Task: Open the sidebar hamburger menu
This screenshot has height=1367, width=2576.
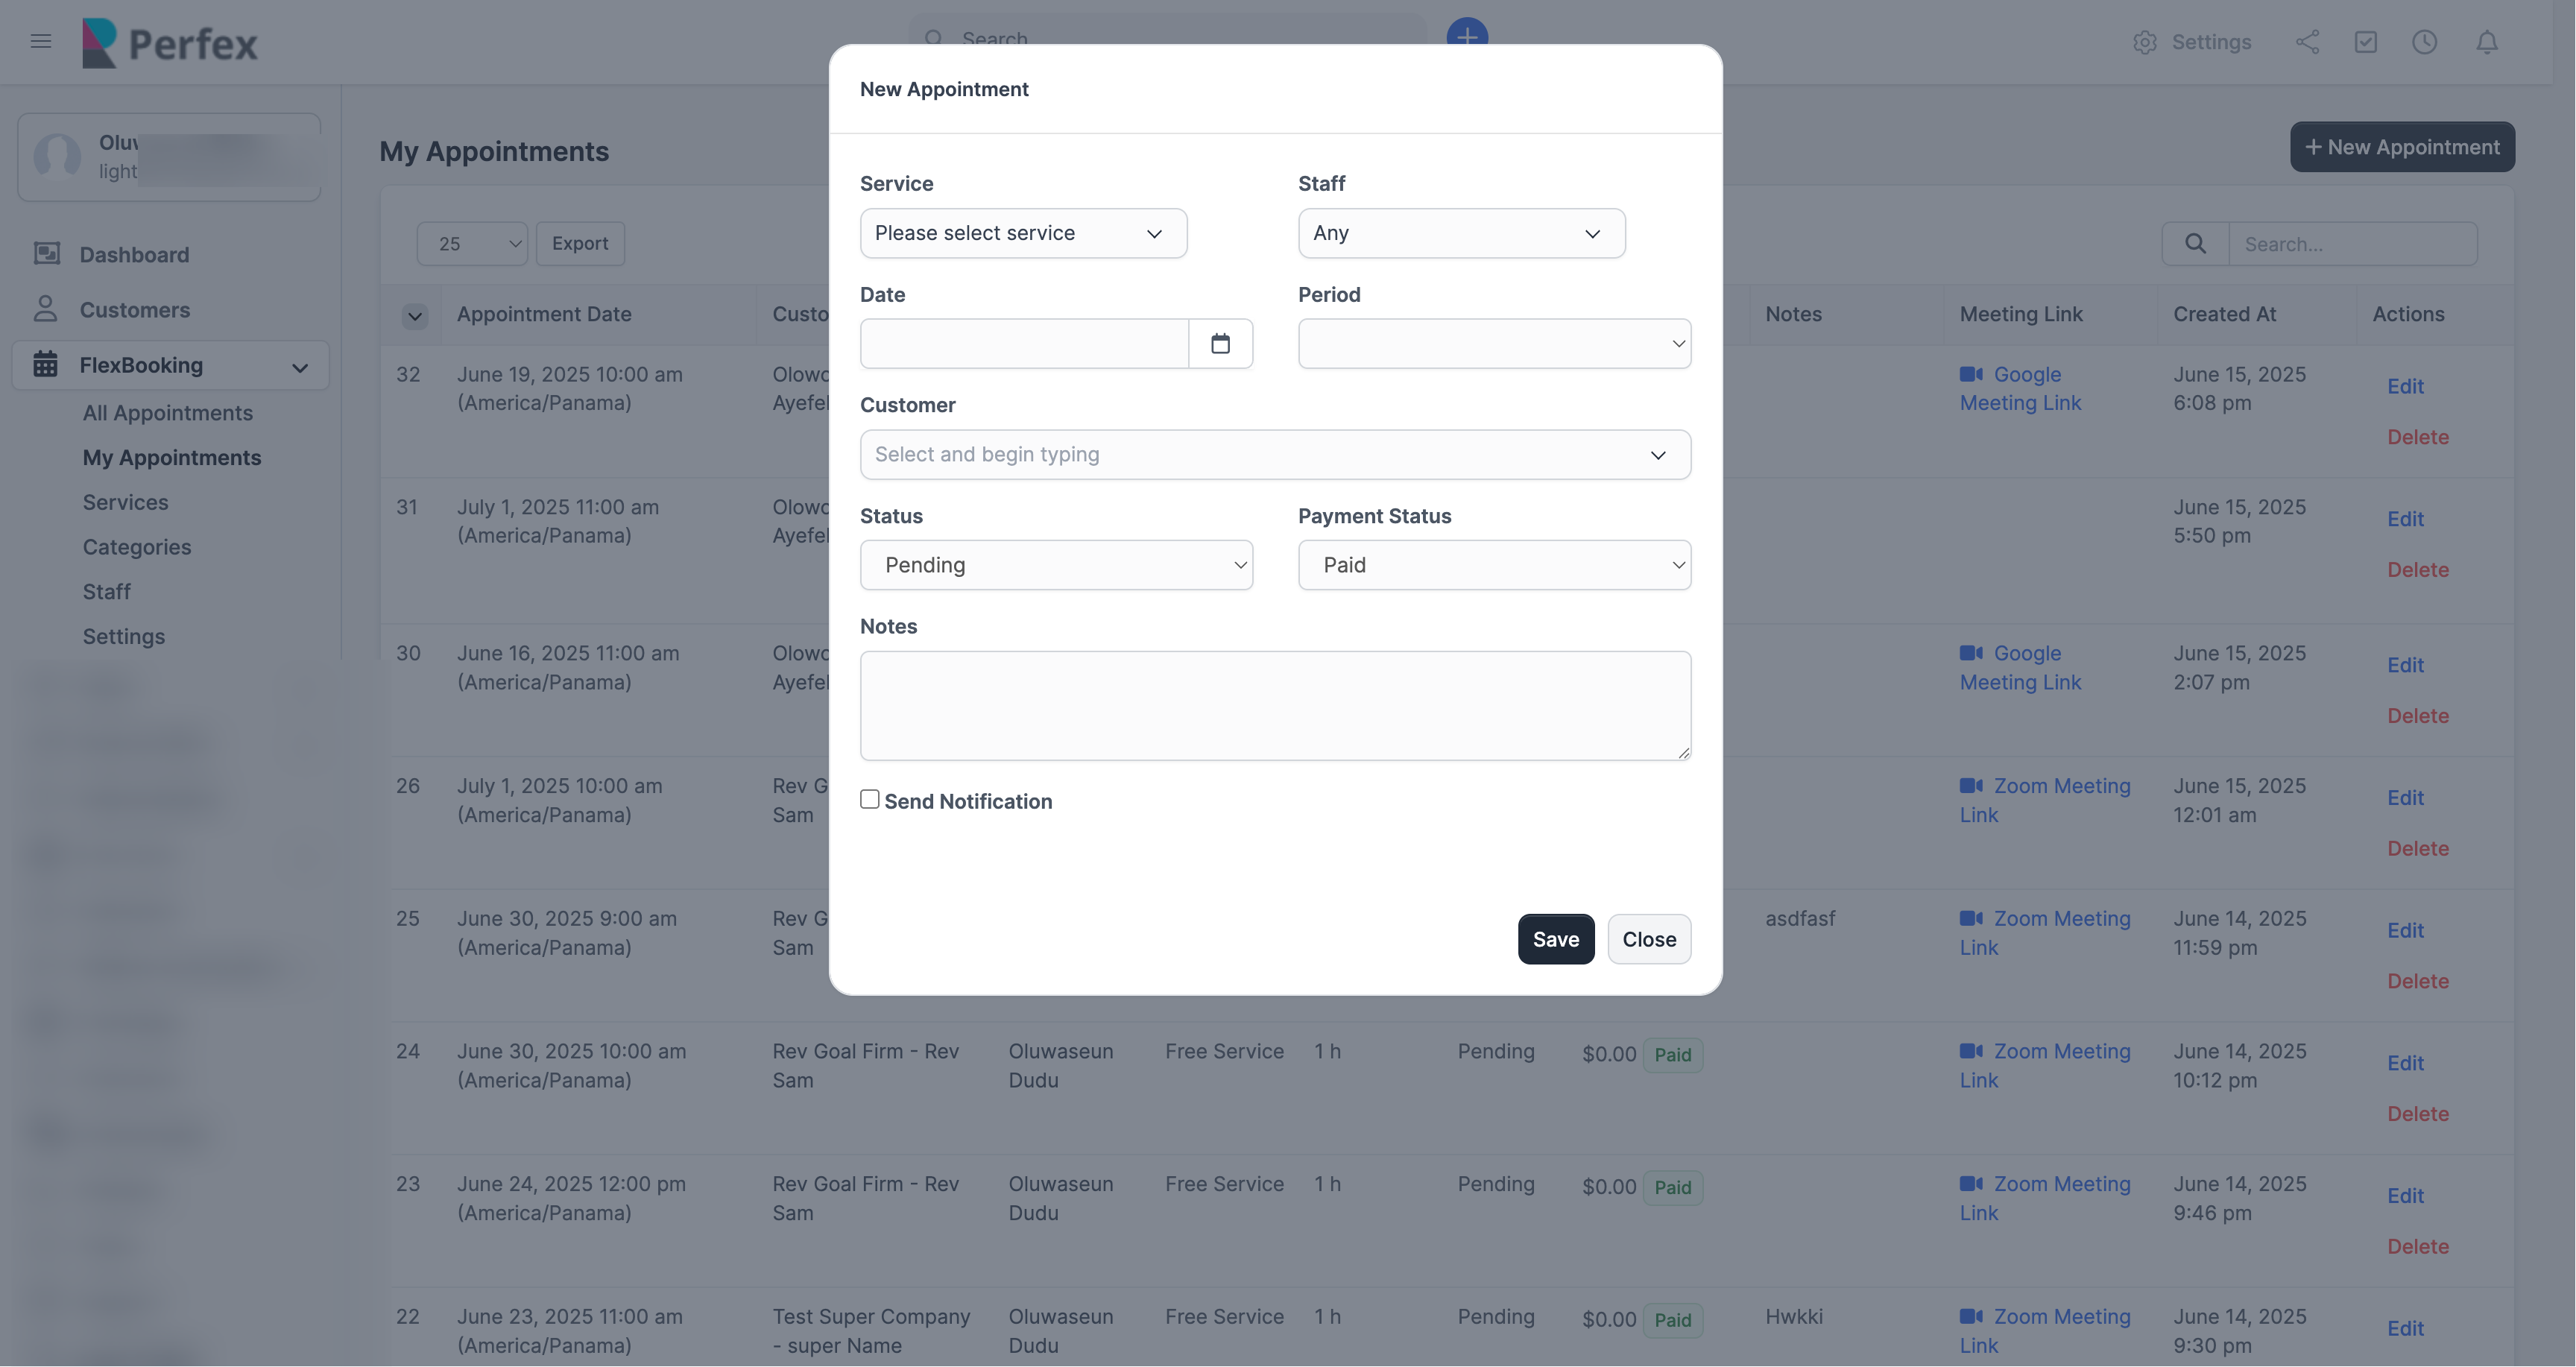Action: click(x=40, y=41)
